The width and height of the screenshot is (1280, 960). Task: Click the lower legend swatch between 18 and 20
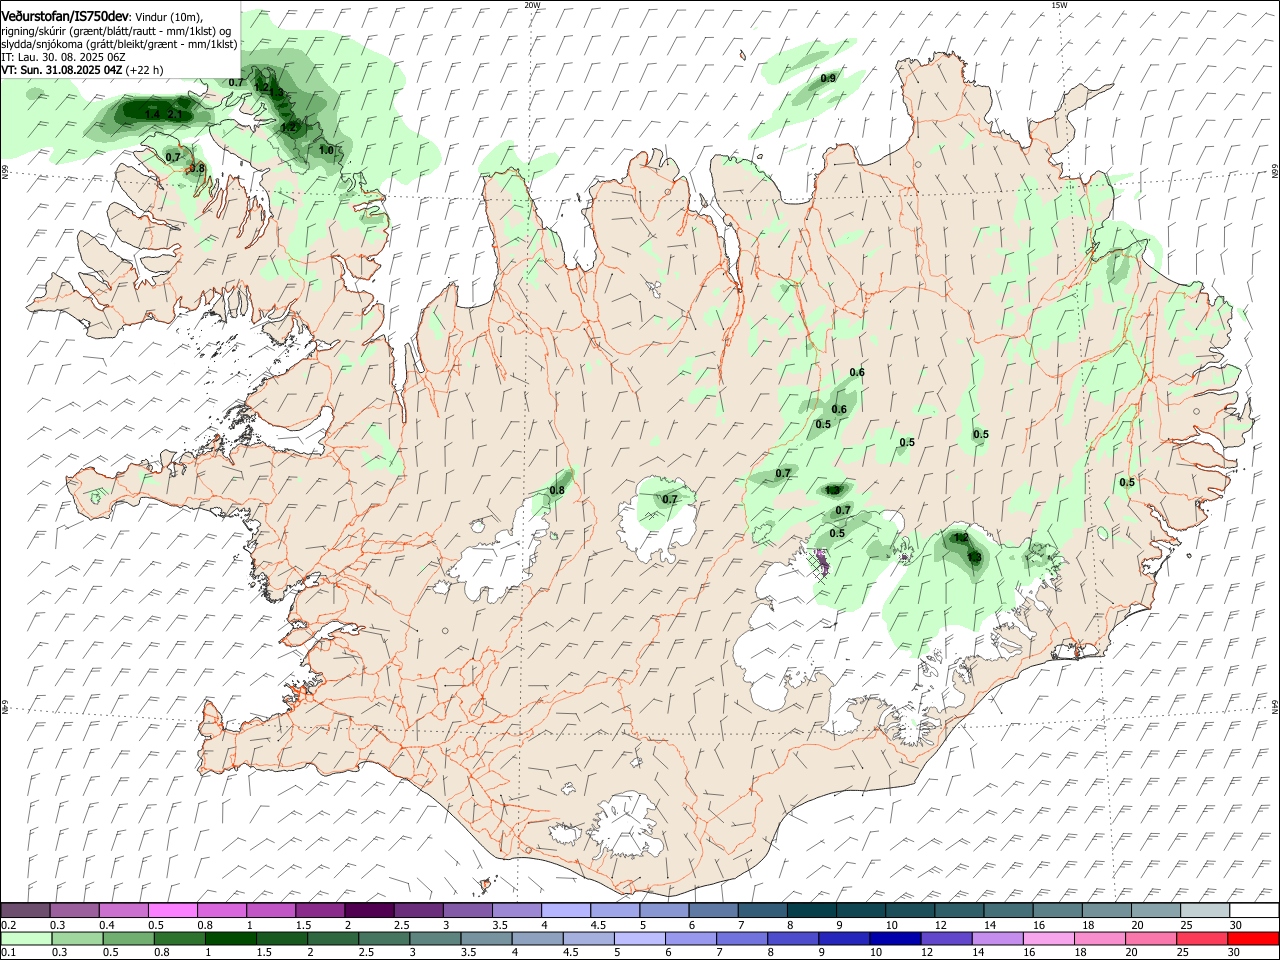point(1099,938)
